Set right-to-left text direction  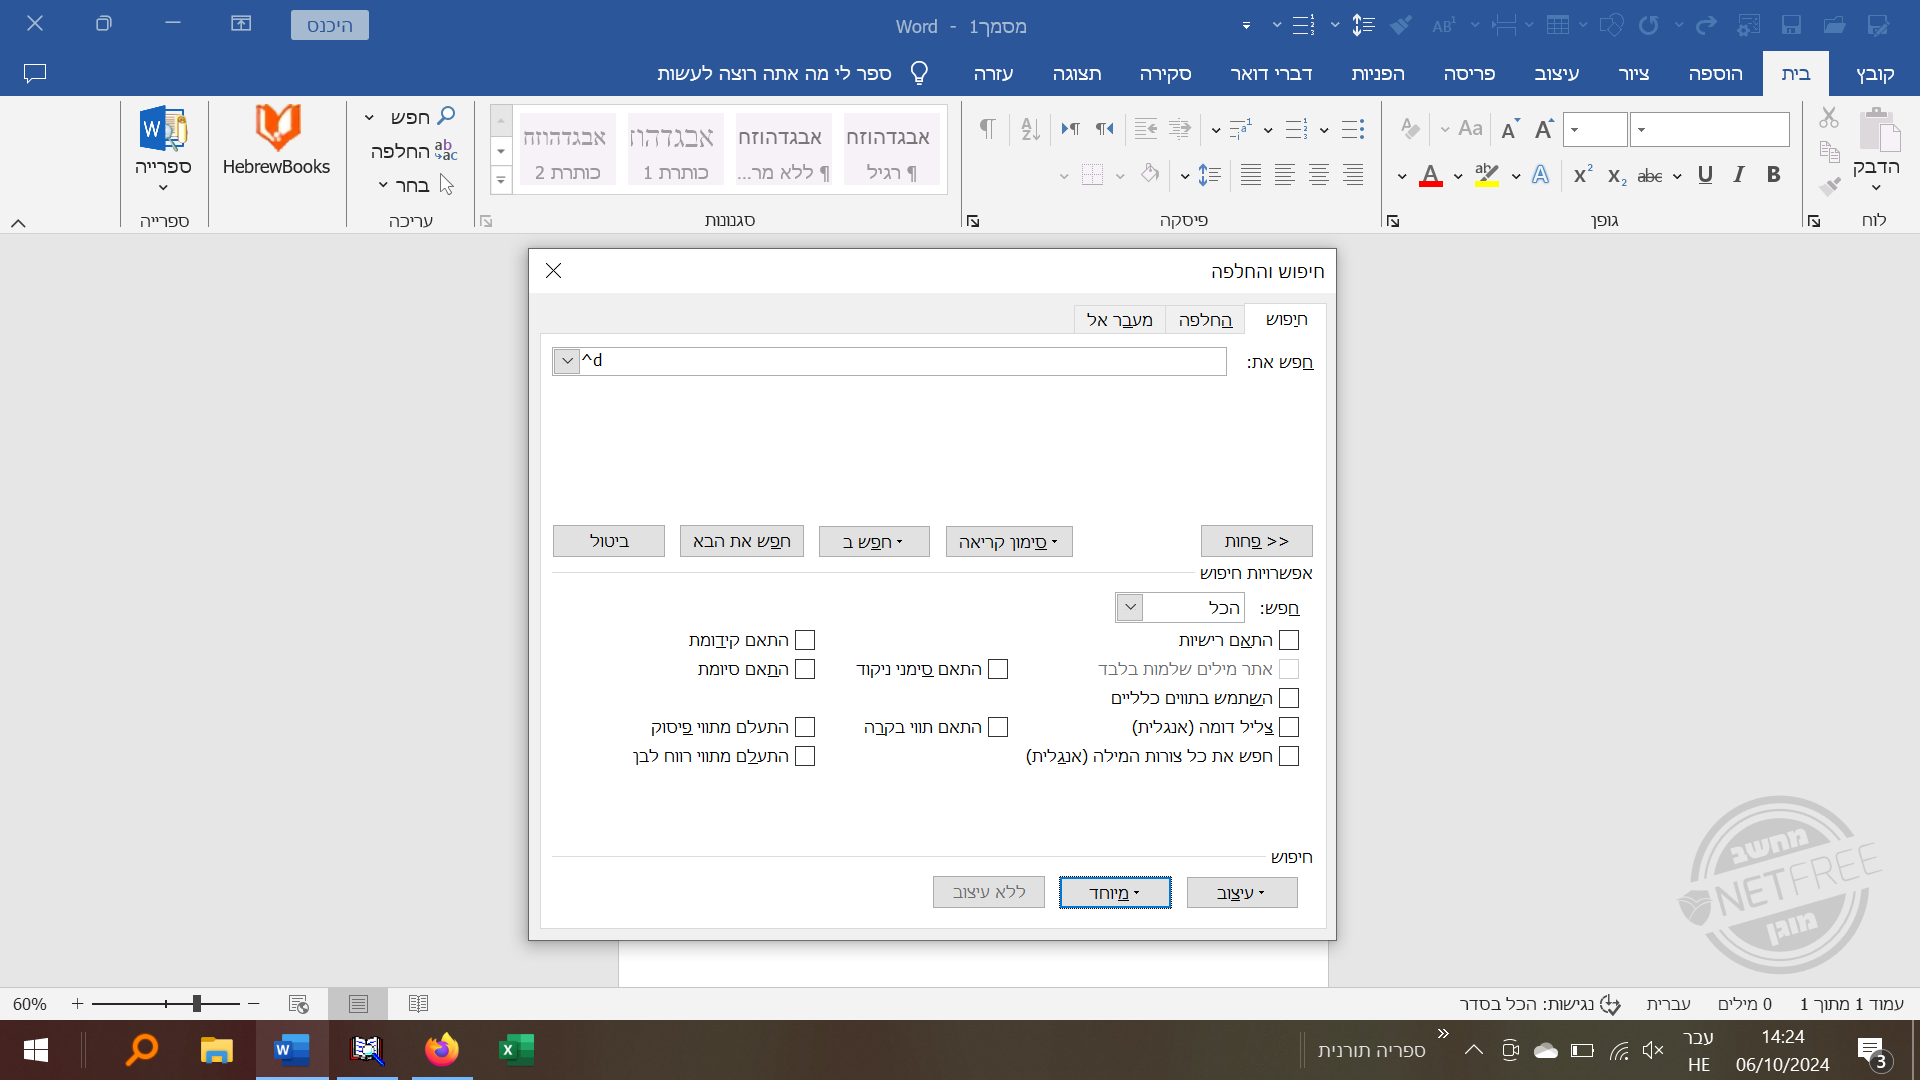(x=1104, y=129)
